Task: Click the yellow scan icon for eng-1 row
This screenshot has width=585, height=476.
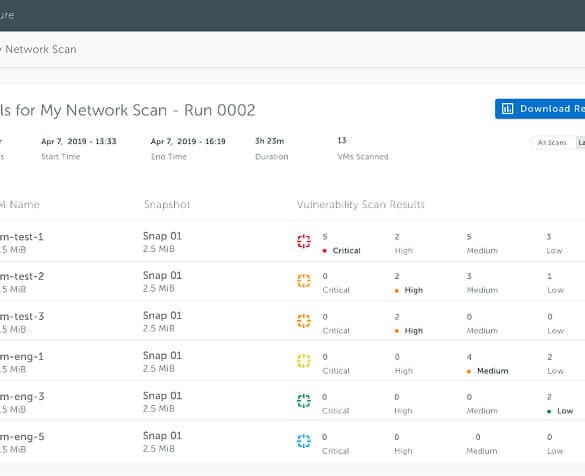Action: pyautogui.click(x=304, y=361)
